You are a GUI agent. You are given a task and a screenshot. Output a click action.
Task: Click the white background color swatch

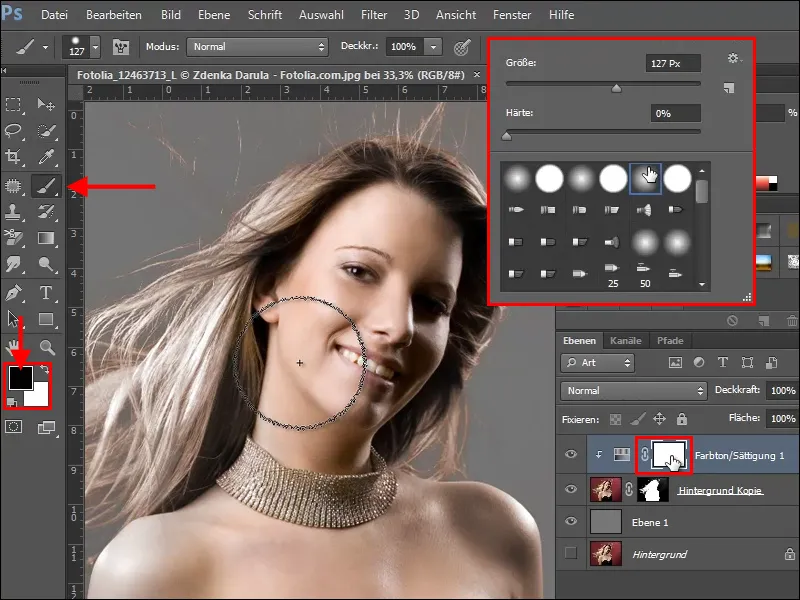[39, 396]
